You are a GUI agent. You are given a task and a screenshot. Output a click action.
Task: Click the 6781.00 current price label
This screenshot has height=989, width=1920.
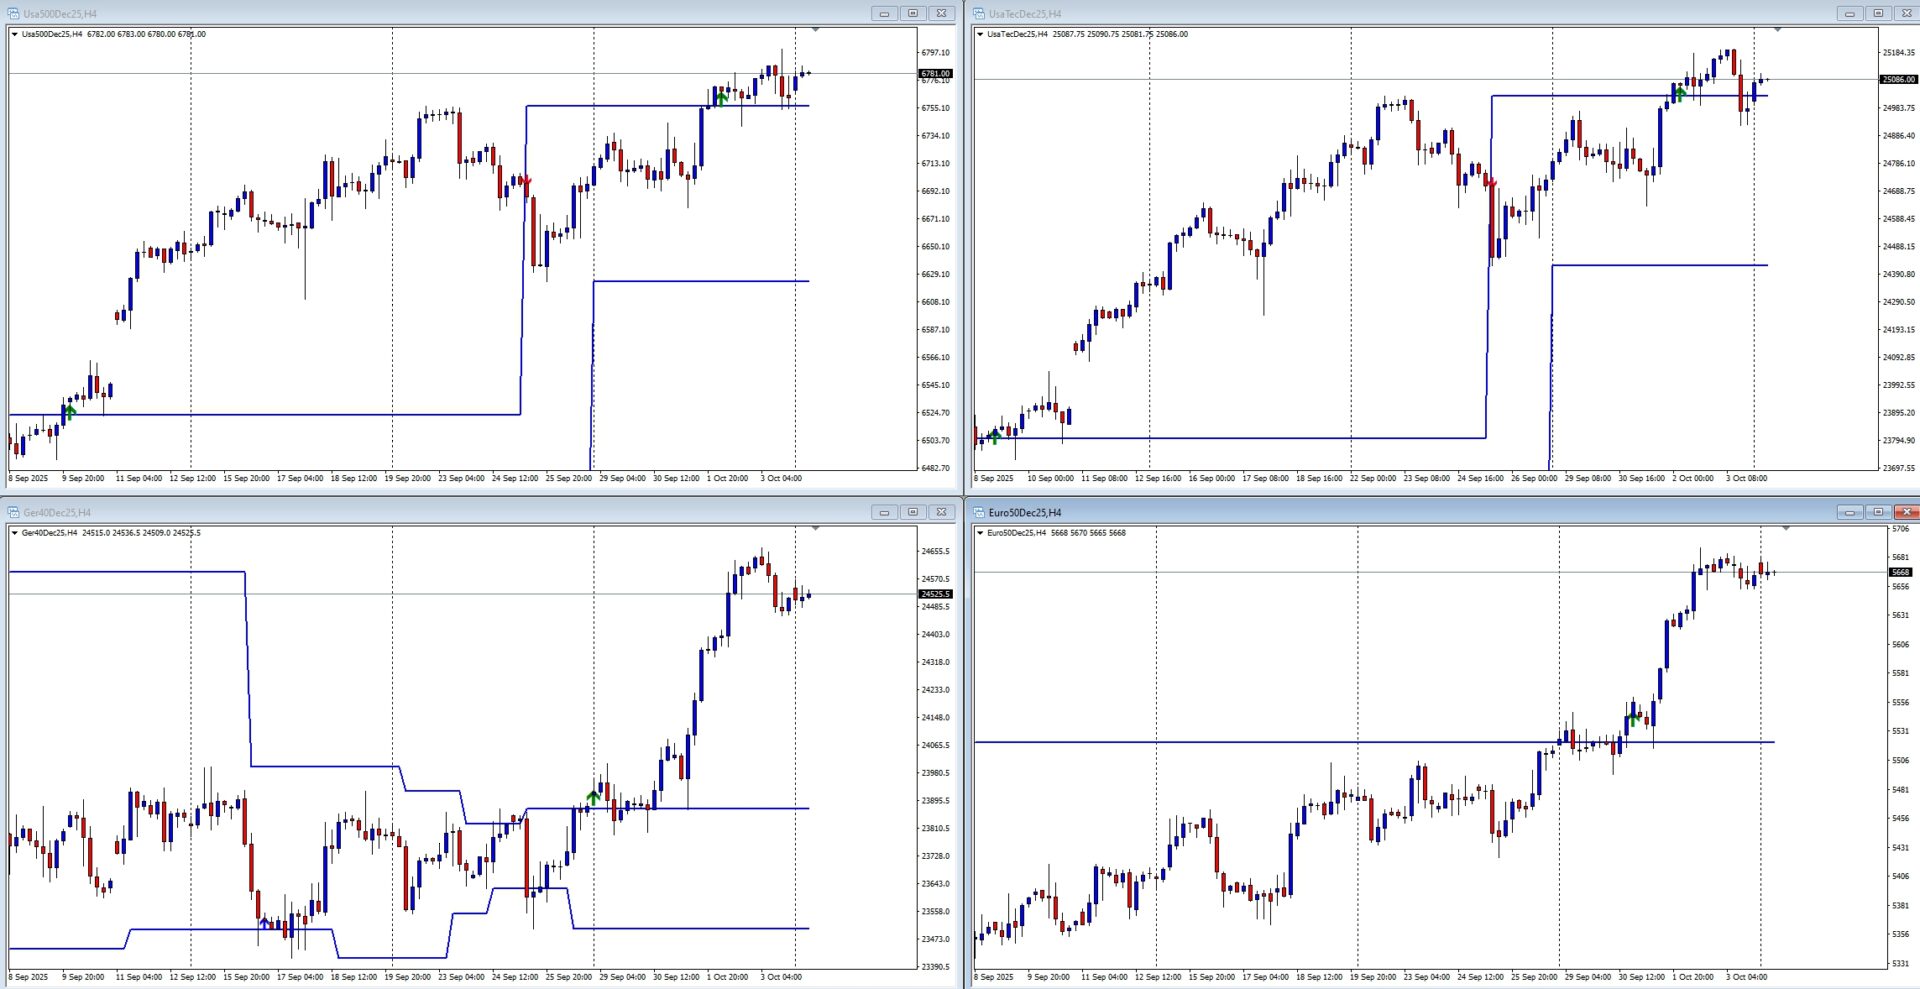pos(935,73)
